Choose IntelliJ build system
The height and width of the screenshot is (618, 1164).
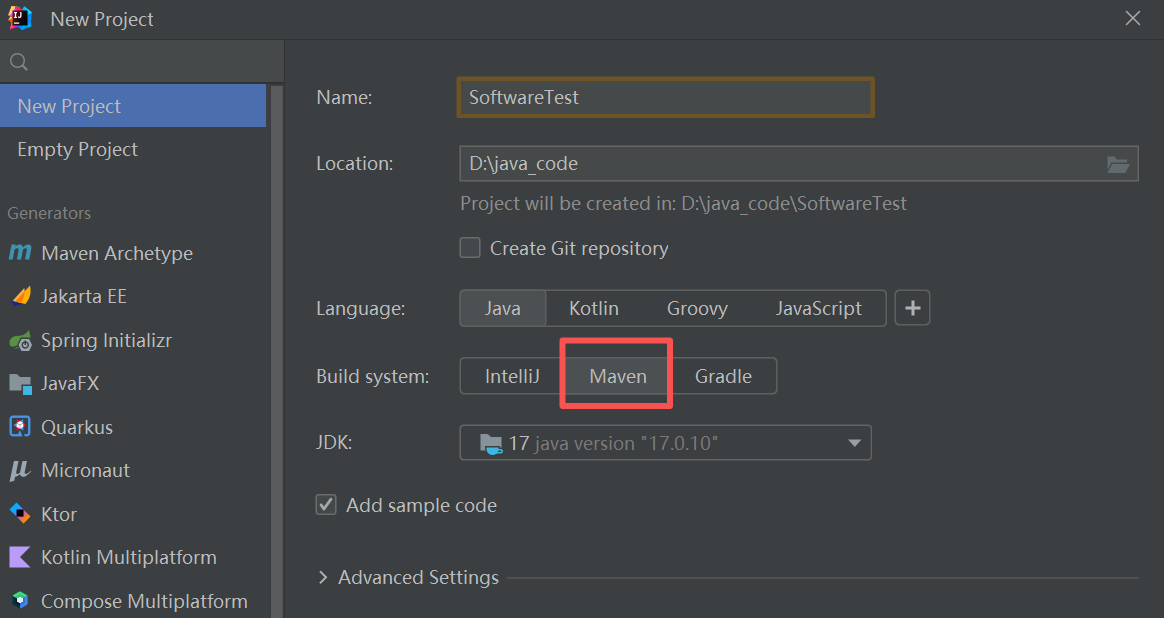(x=512, y=377)
